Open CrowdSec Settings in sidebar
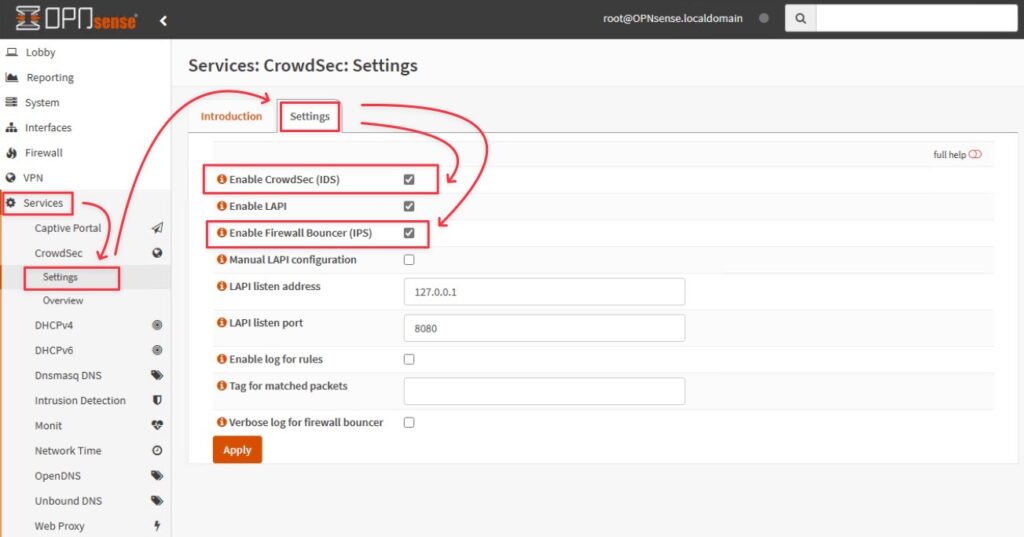The height and width of the screenshot is (537, 1024). [x=60, y=277]
